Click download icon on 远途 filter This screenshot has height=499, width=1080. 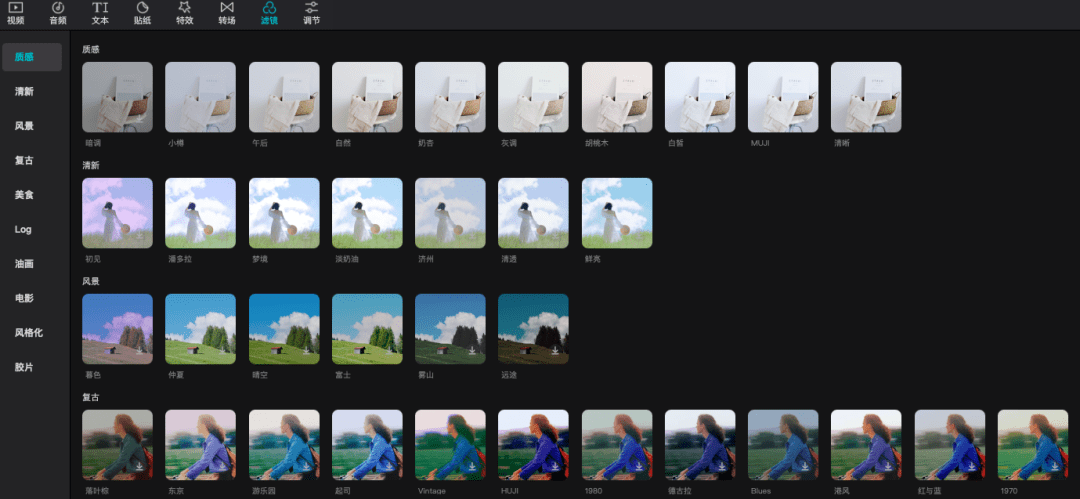(555, 351)
